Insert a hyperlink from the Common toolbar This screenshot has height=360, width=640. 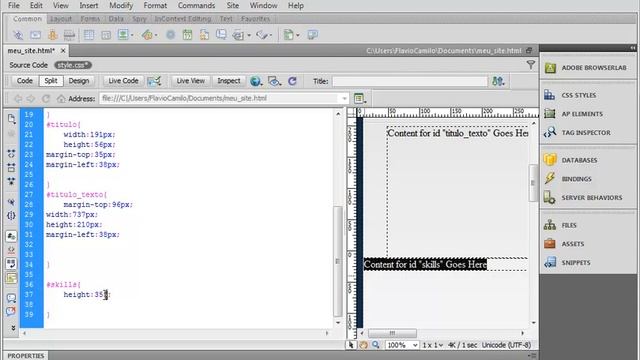[18, 35]
